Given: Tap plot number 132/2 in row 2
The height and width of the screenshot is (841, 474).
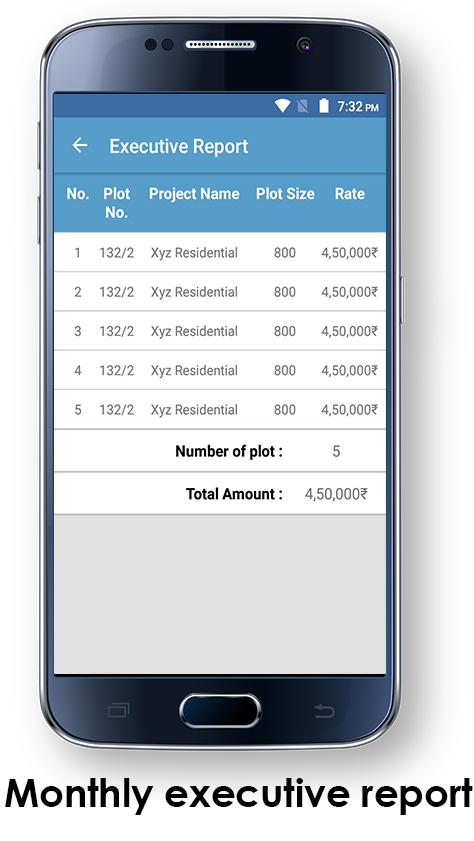Looking at the screenshot, I should click(116, 292).
